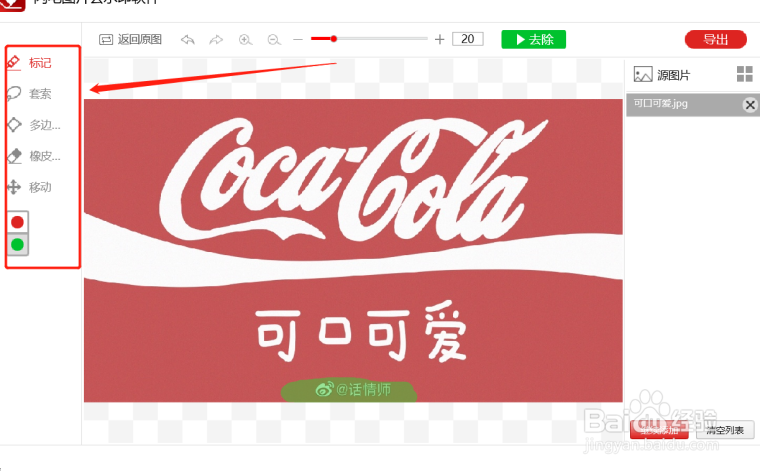Zoom in with the magnifier plus icon
761x471 pixels.
(246, 39)
